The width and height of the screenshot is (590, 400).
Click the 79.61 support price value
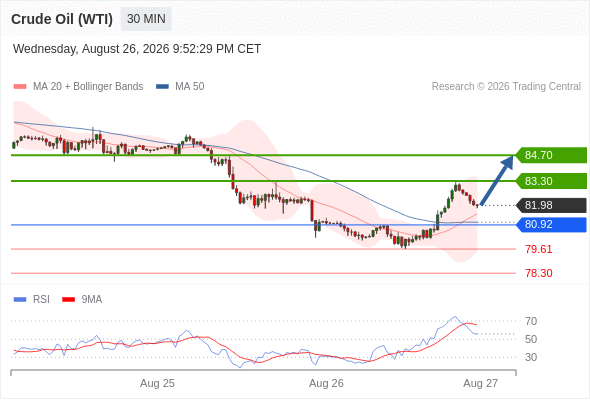tap(539, 249)
